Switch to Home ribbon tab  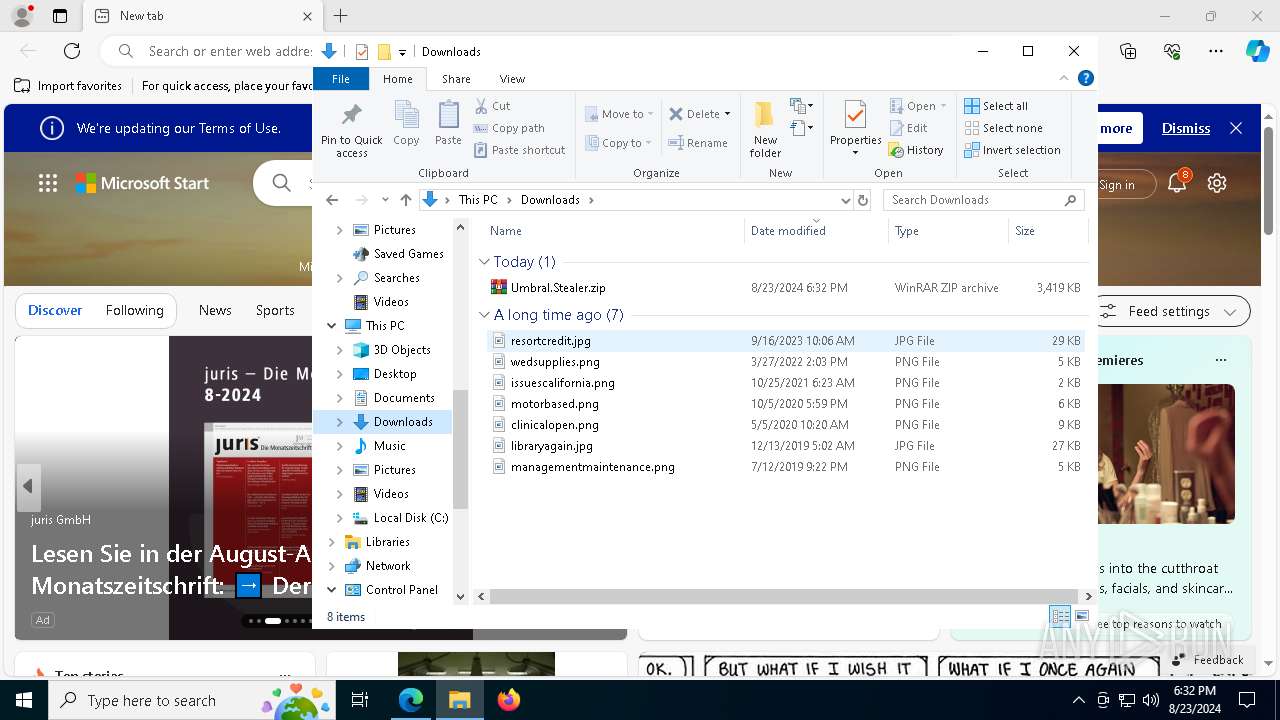397,79
